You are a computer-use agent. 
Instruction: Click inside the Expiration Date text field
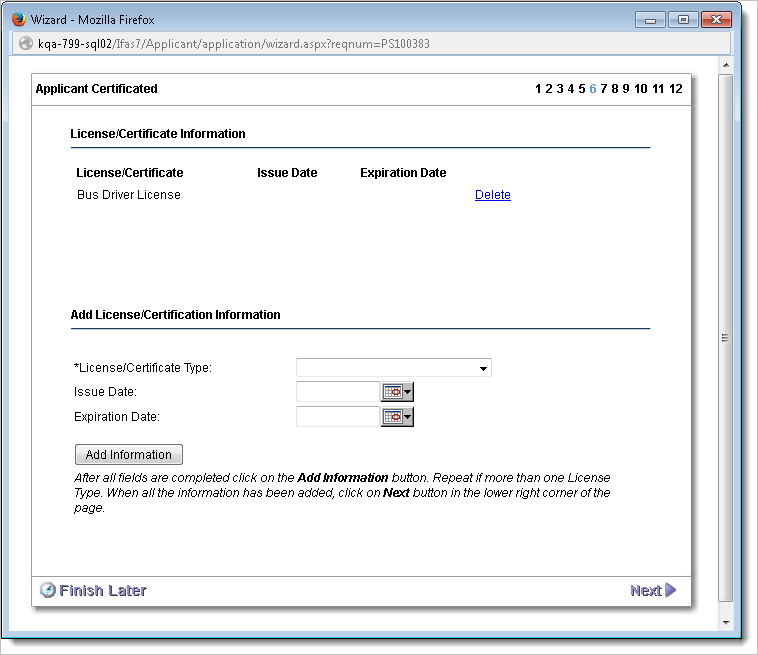pos(338,417)
